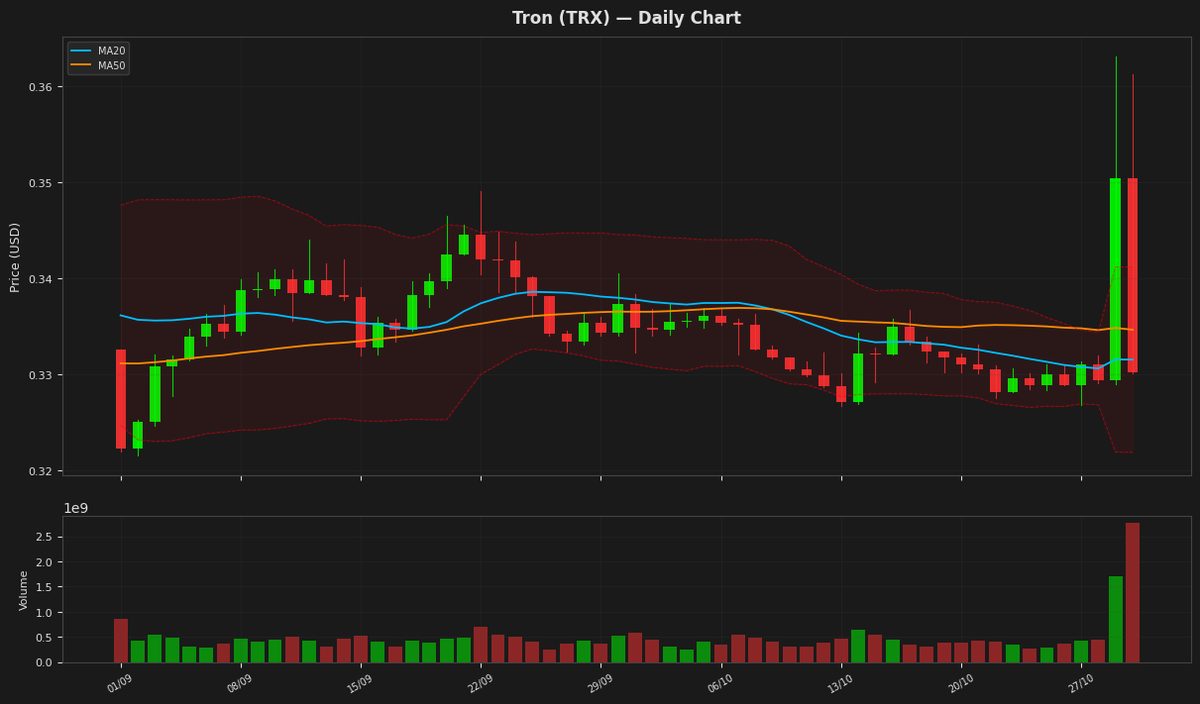Click the 0.34 price tick label
Screen dimensions: 1200x704
point(40,279)
